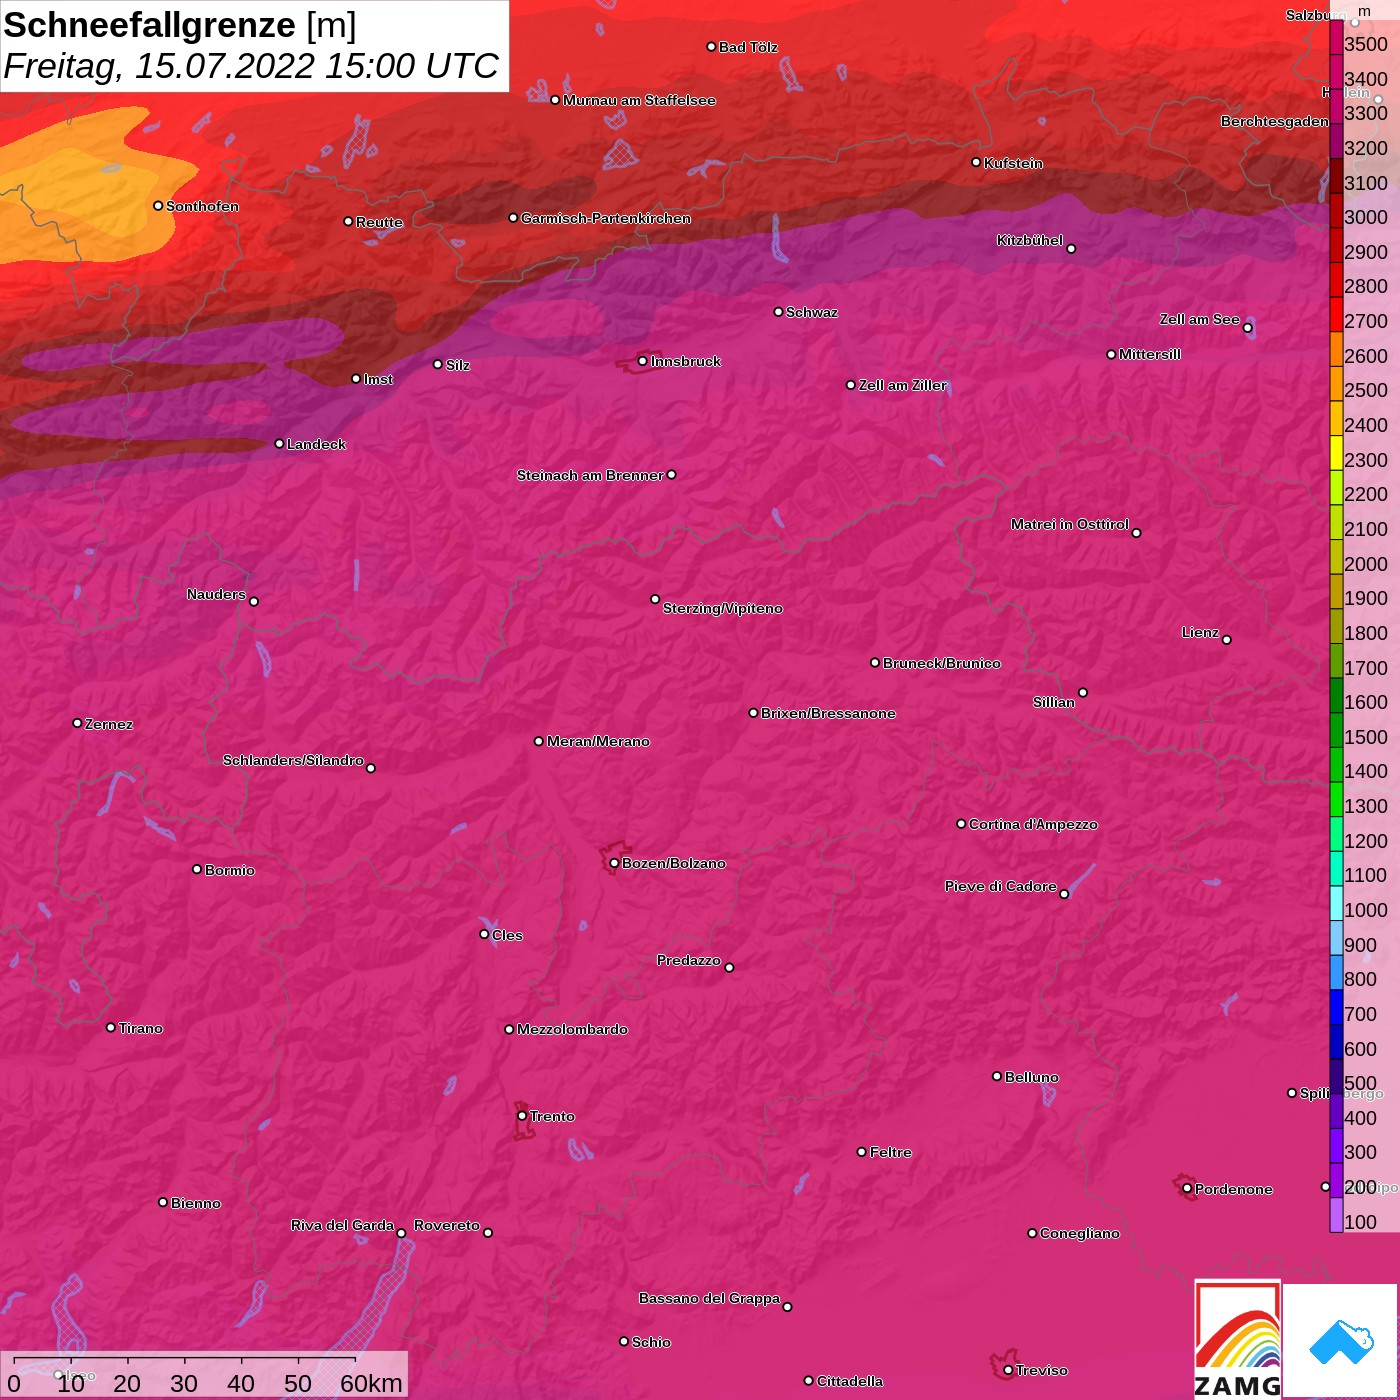Image resolution: width=1400 pixels, height=1400 pixels.
Task: Click the Kufstein city marker
Action: point(976,162)
